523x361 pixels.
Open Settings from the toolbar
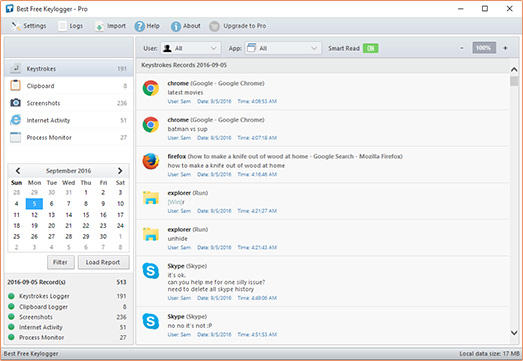pos(28,26)
